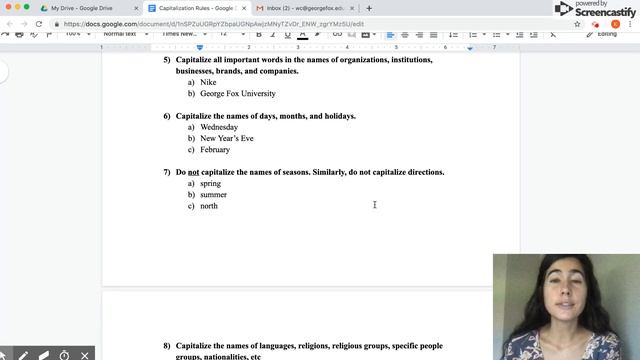This screenshot has height=360, width=640.
Task: Open the Times New Roman font dropdown
Action: (x=184, y=34)
